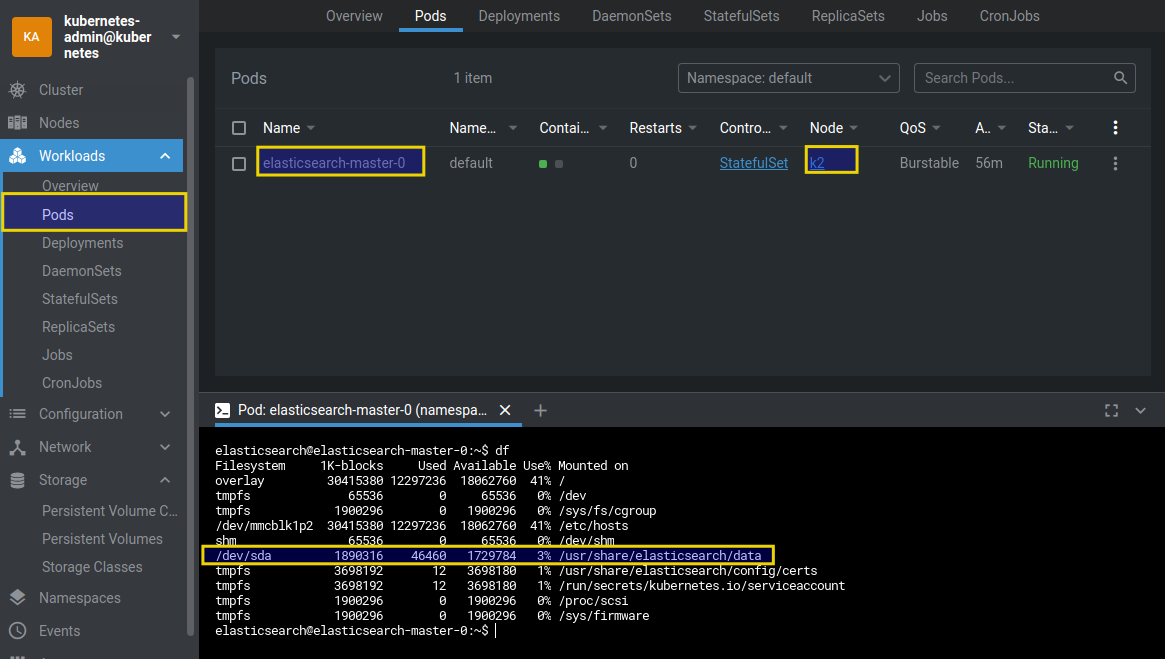Click the KA cluster avatar icon
This screenshot has height=659, width=1165.
(x=32, y=37)
